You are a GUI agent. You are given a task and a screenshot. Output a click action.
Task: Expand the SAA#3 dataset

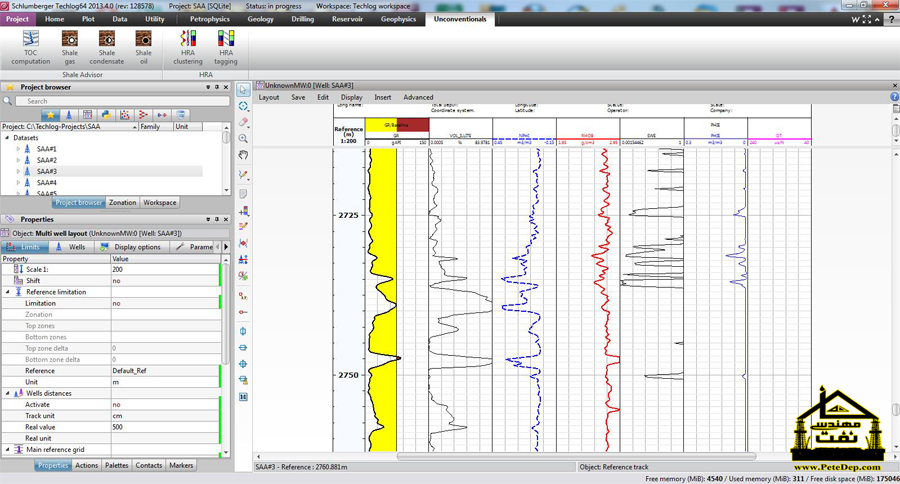click(18, 171)
